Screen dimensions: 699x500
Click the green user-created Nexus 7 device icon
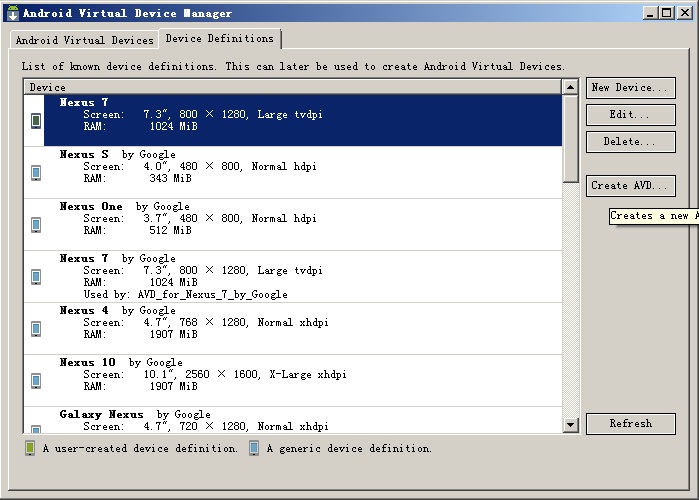coord(36,121)
